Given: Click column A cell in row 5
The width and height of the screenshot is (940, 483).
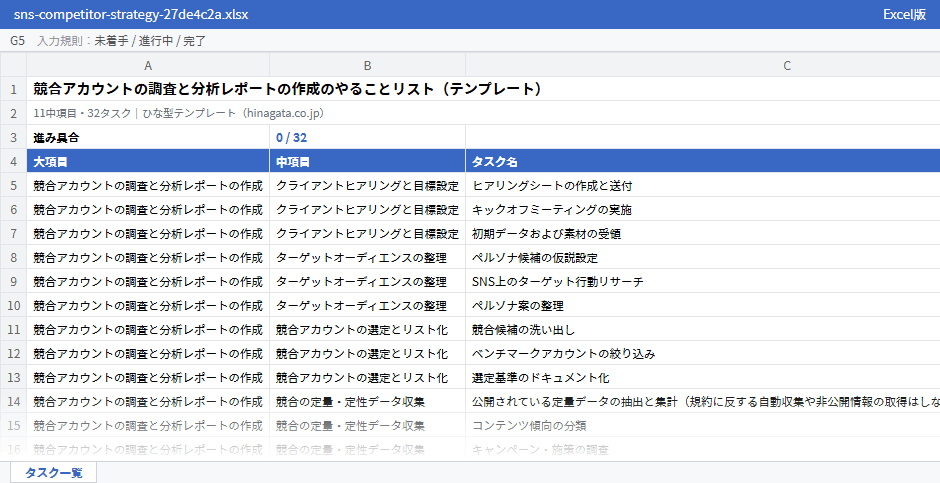Looking at the screenshot, I should click(148, 185).
